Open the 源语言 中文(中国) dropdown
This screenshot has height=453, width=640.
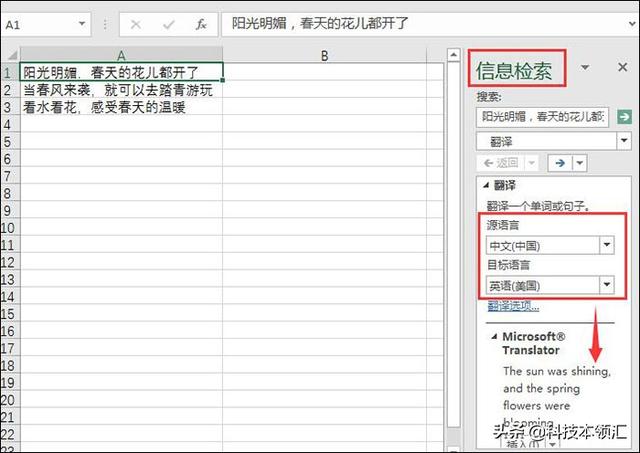tap(607, 245)
